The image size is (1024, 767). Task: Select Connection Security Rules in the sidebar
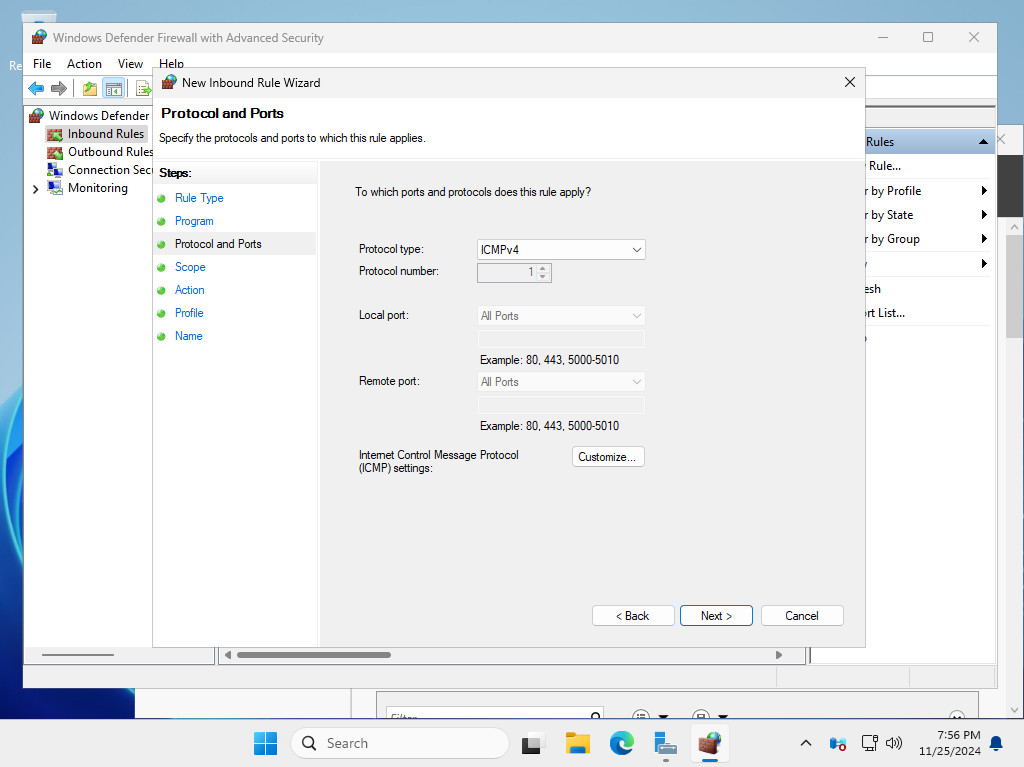tap(110, 169)
